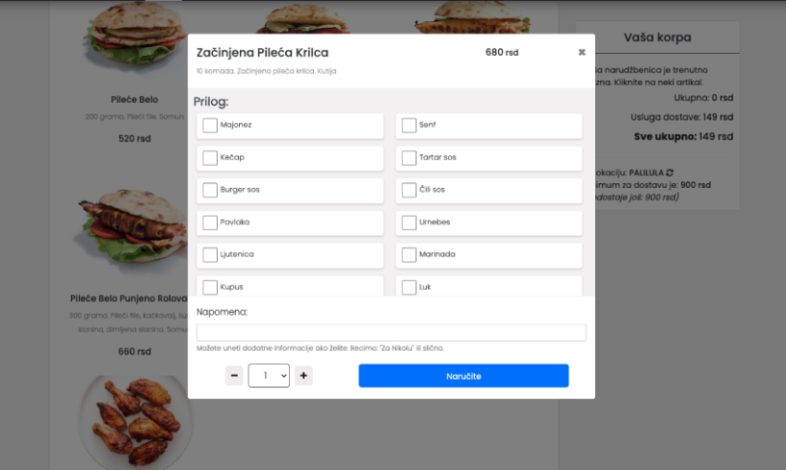Add Pavlaka by ticking its checkbox
Viewport: 786px width, 470px height.
210,222
